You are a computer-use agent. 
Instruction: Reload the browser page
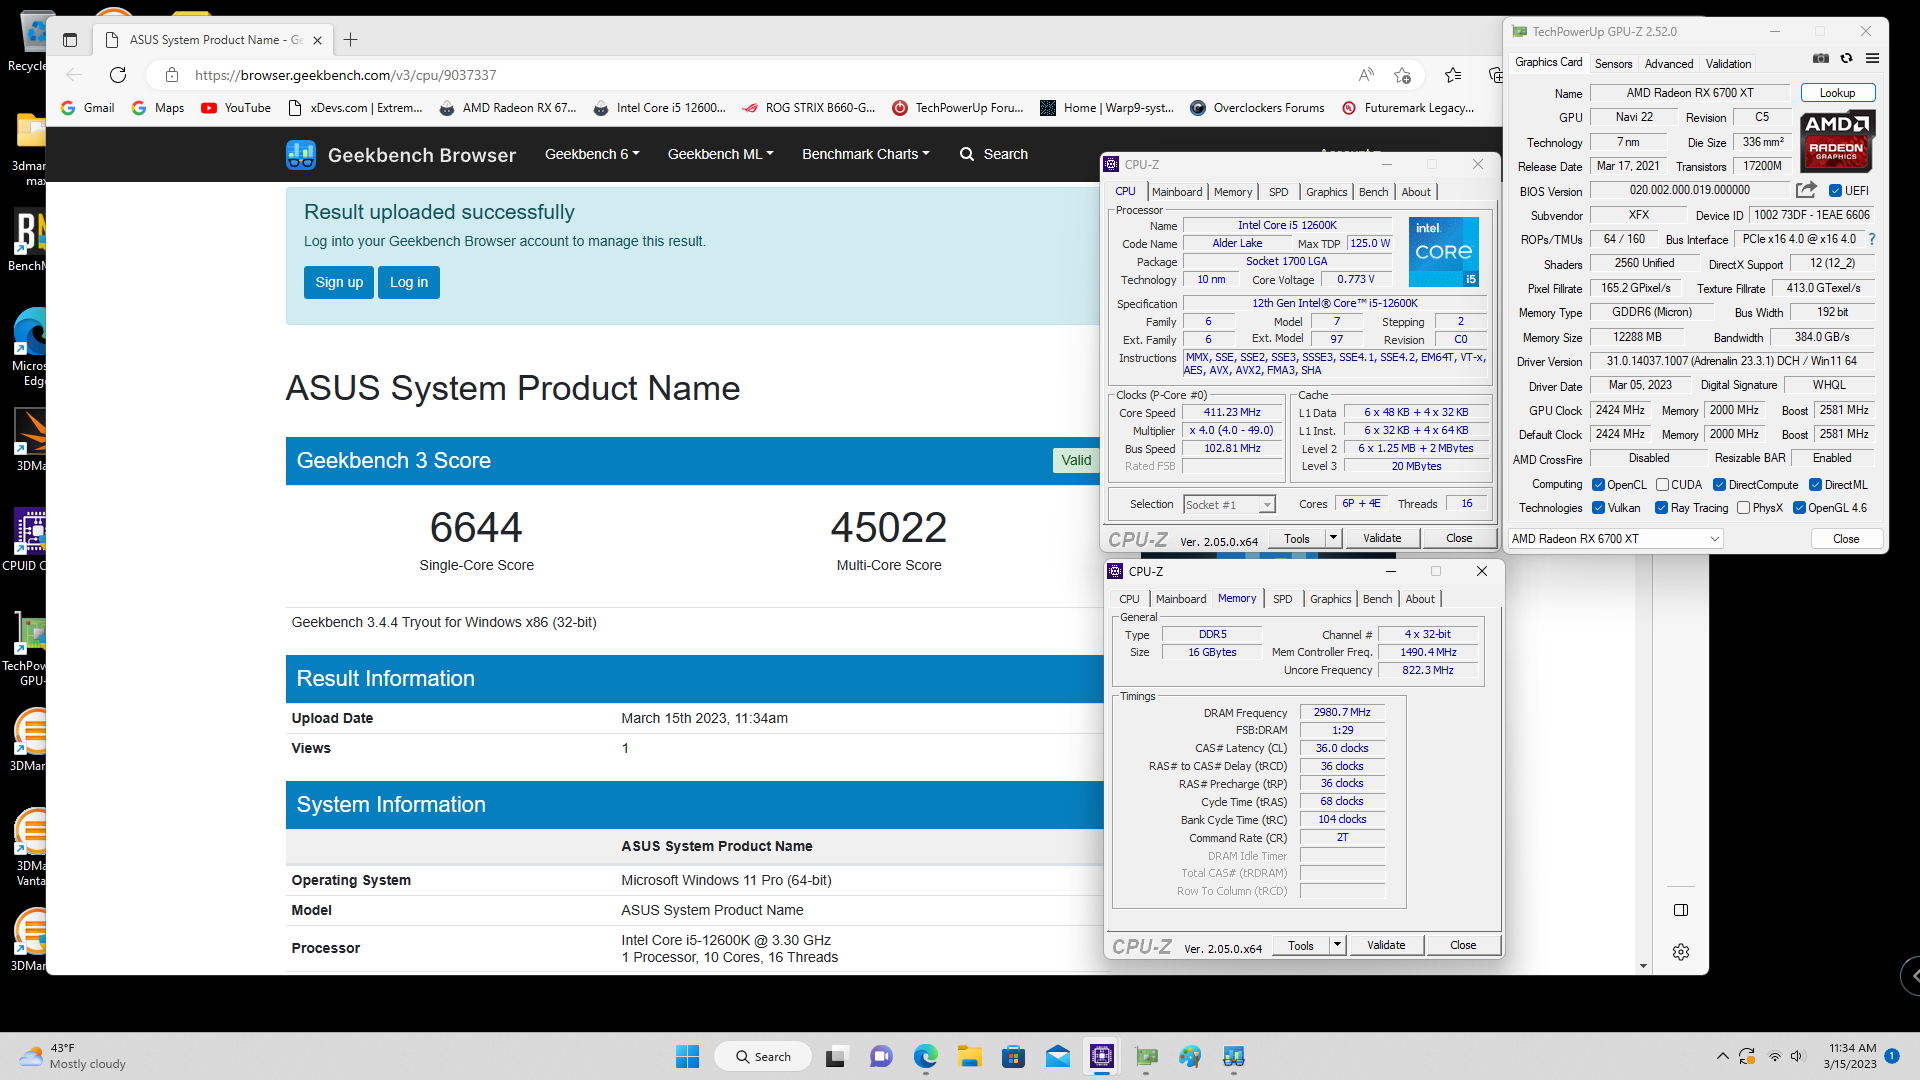(118, 75)
